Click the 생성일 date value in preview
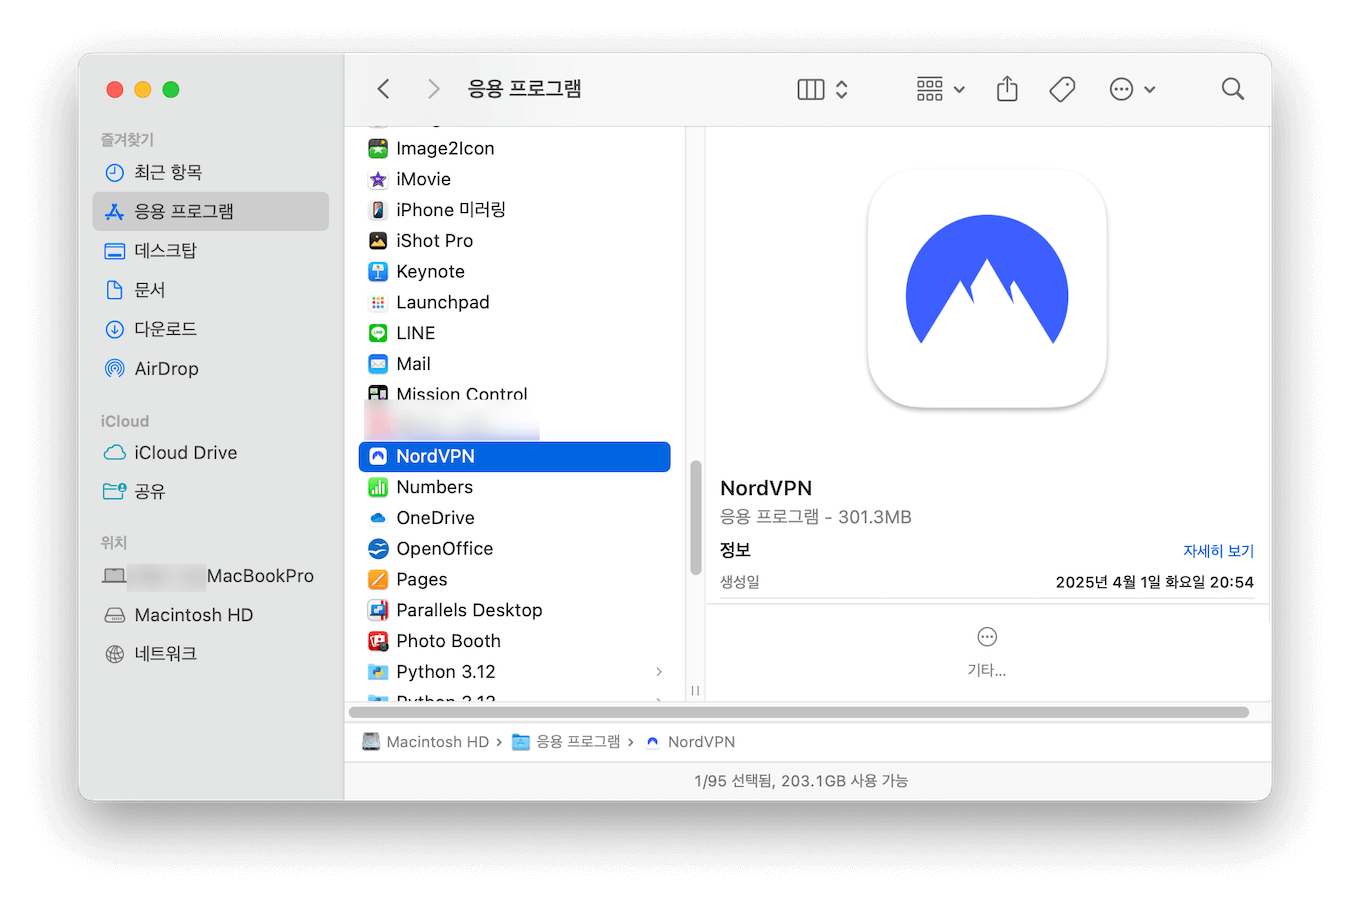This screenshot has height=904, width=1350. pos(1154,582)
